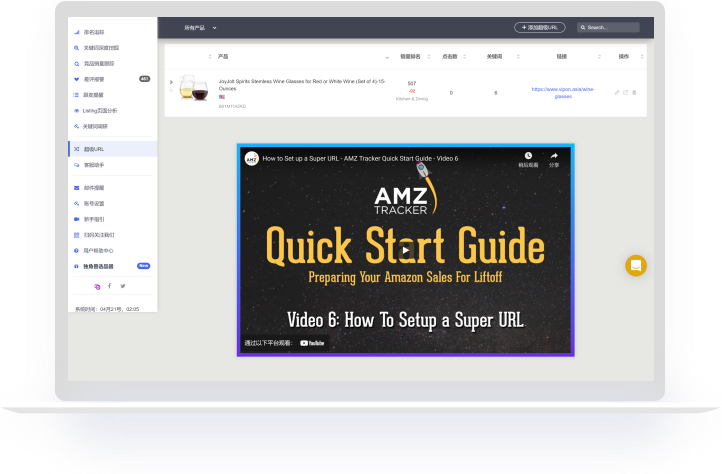
Task: Click the sales rank value 507
Action: (x=412, y=84)
